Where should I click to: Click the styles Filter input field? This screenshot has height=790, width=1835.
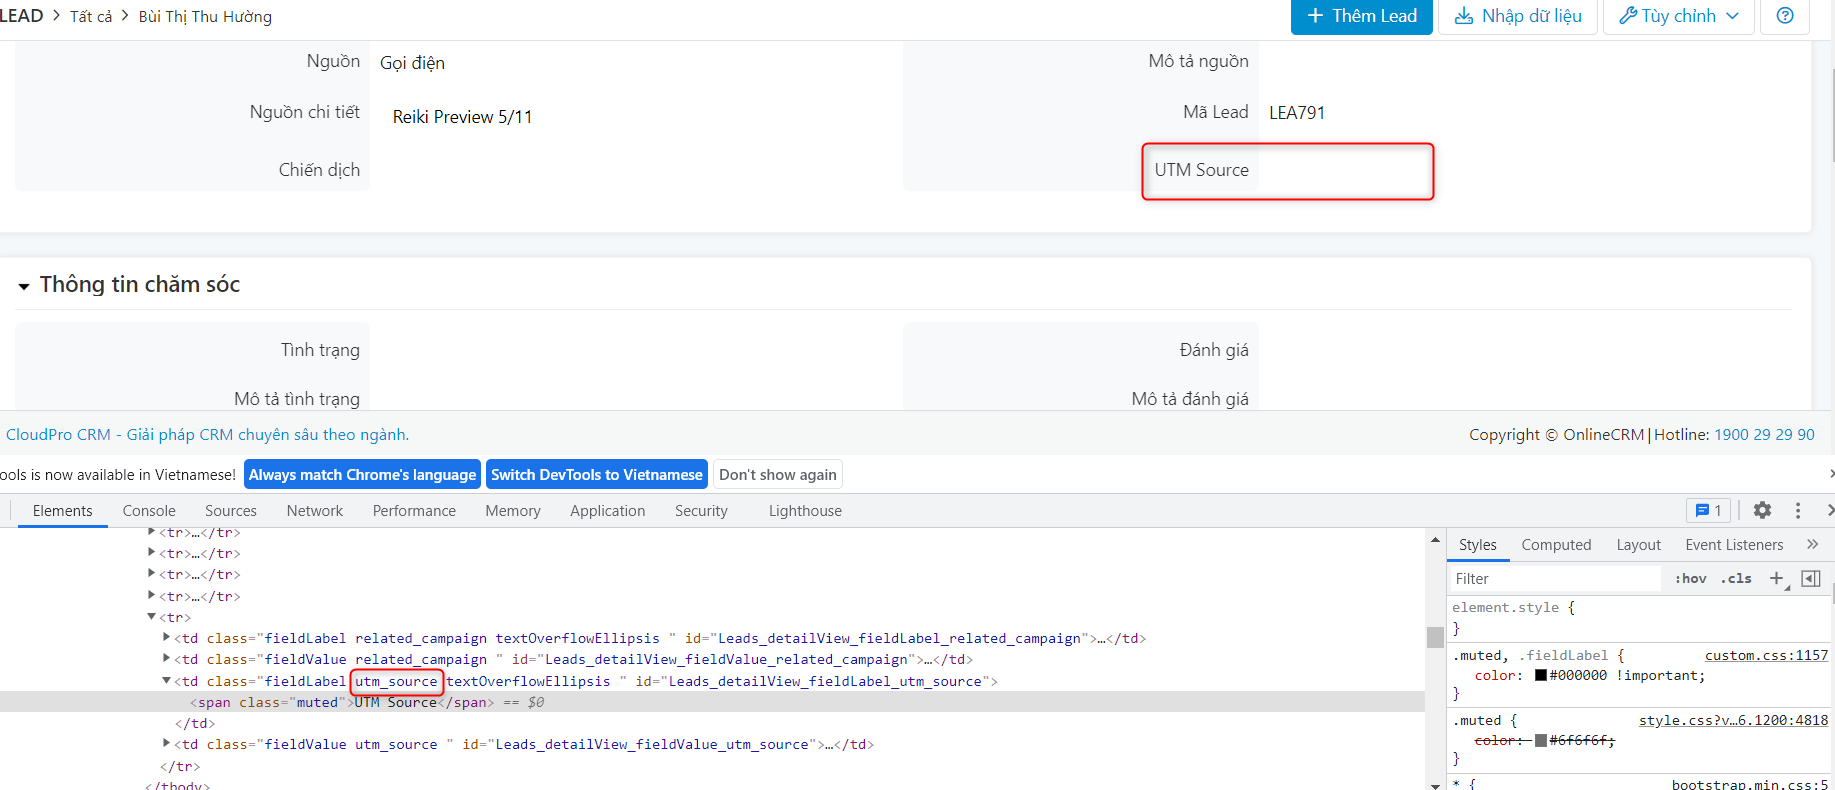coord(1555,578)
